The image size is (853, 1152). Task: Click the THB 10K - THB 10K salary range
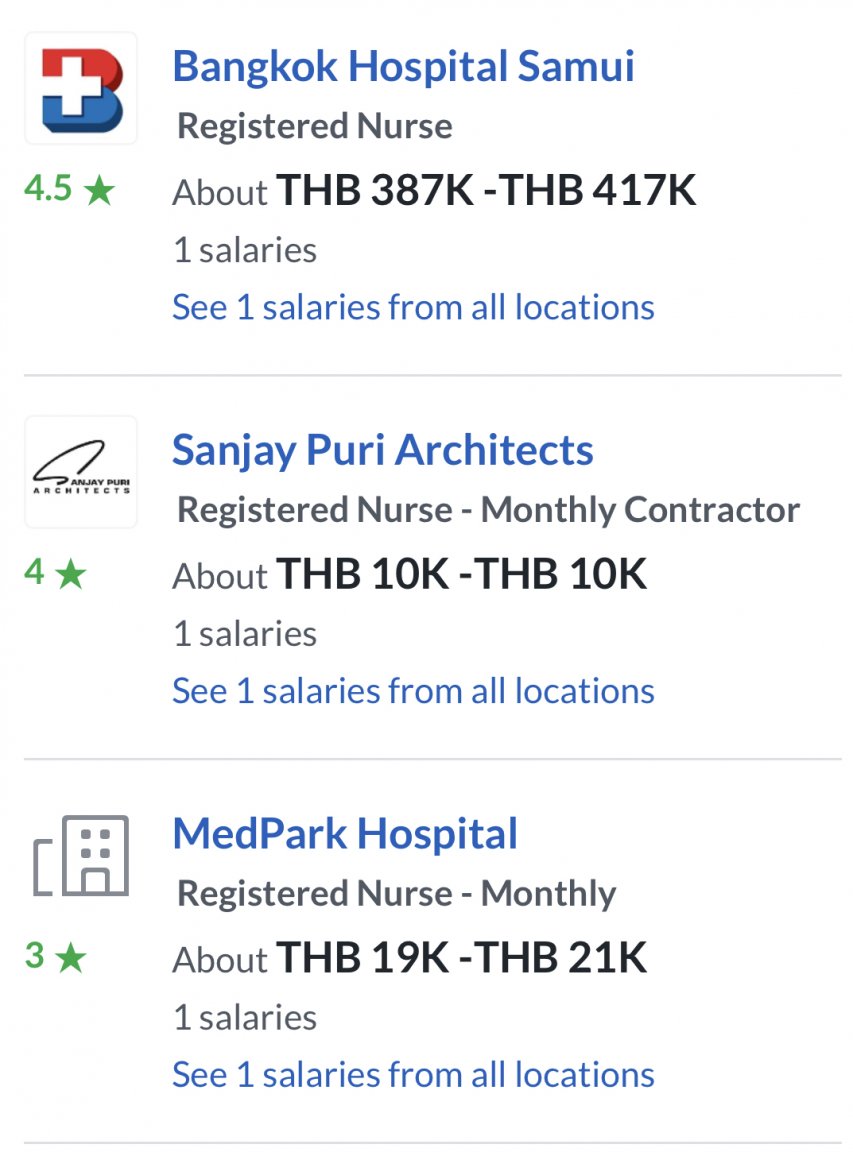click(461, 574)
